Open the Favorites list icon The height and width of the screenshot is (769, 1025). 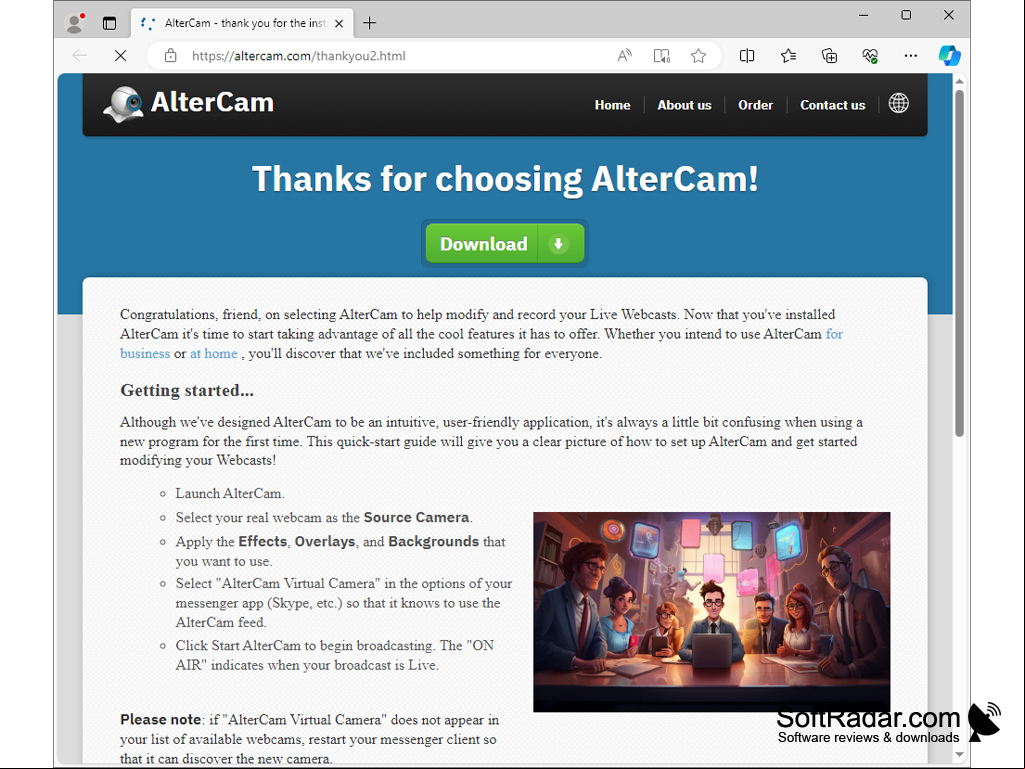788,56
